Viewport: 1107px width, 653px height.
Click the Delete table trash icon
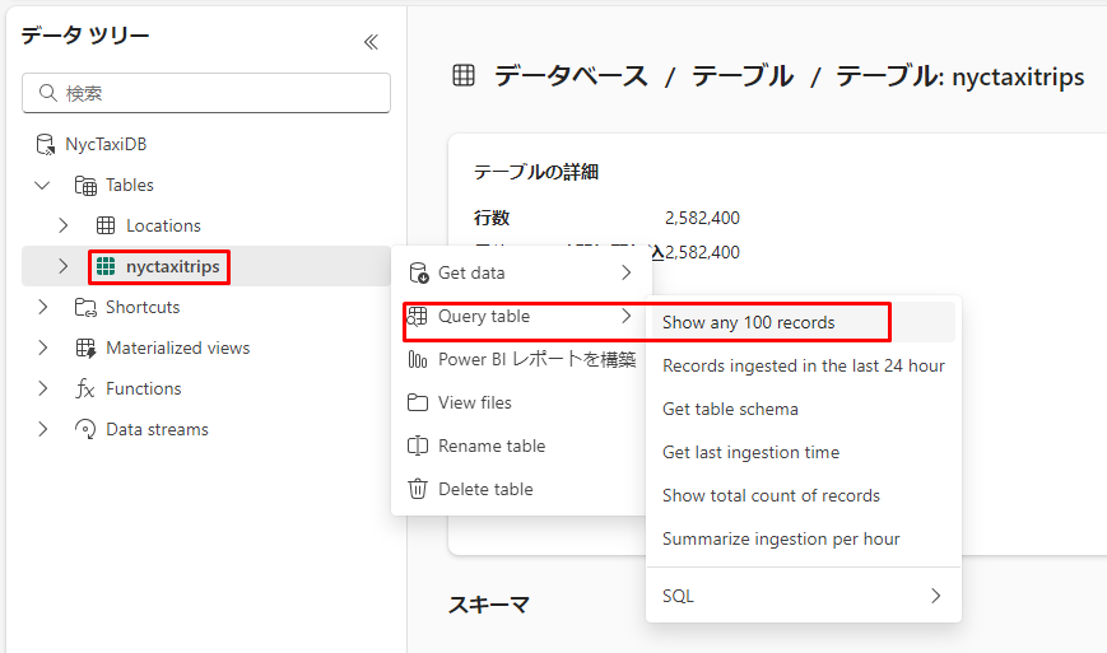click(x=418, y=489)
